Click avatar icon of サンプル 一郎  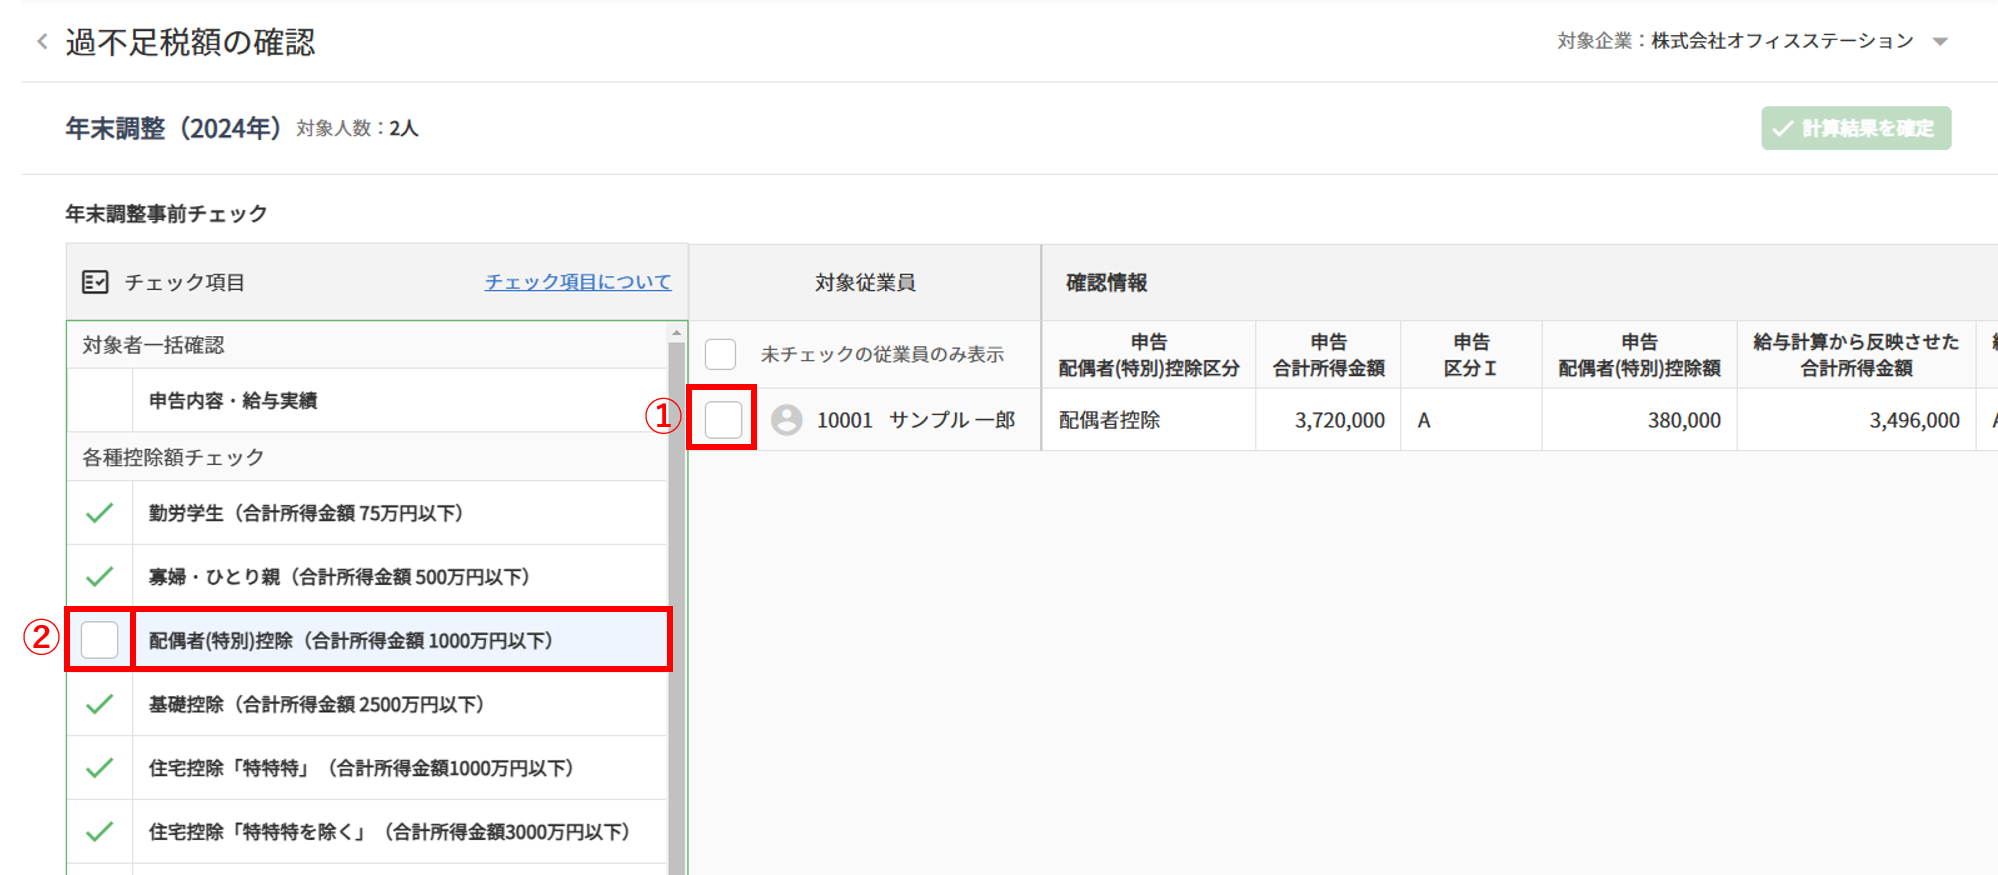[786, 420]
